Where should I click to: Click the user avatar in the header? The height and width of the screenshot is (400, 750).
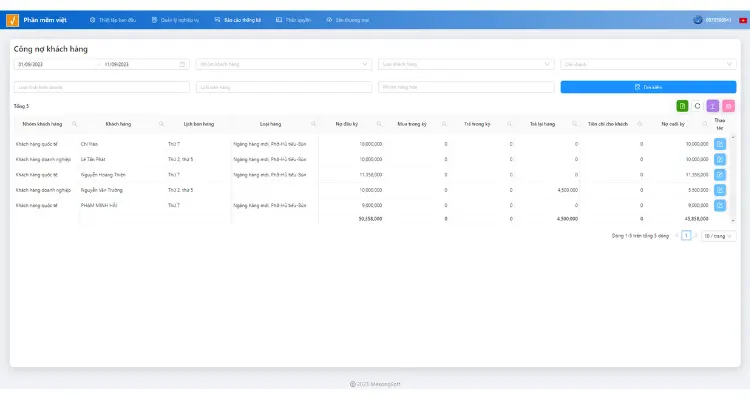[x=697, y=20]
